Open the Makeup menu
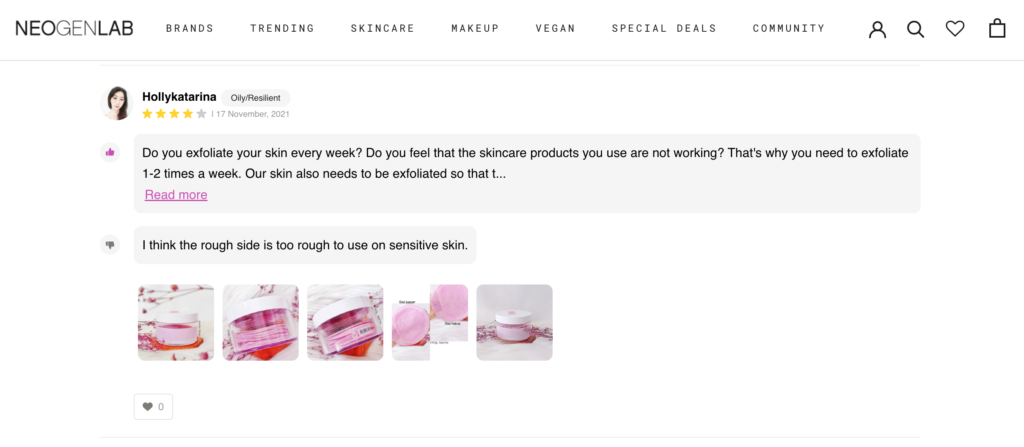 pos(475,29)
